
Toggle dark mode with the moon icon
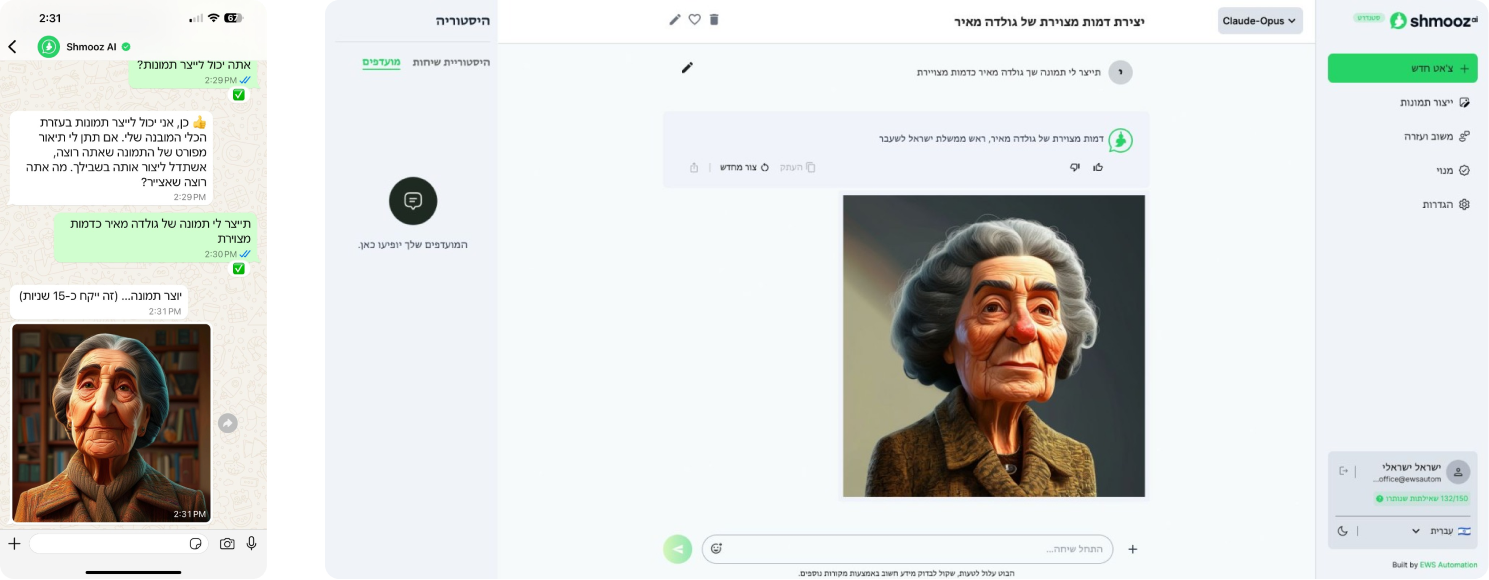(1343, 531)
